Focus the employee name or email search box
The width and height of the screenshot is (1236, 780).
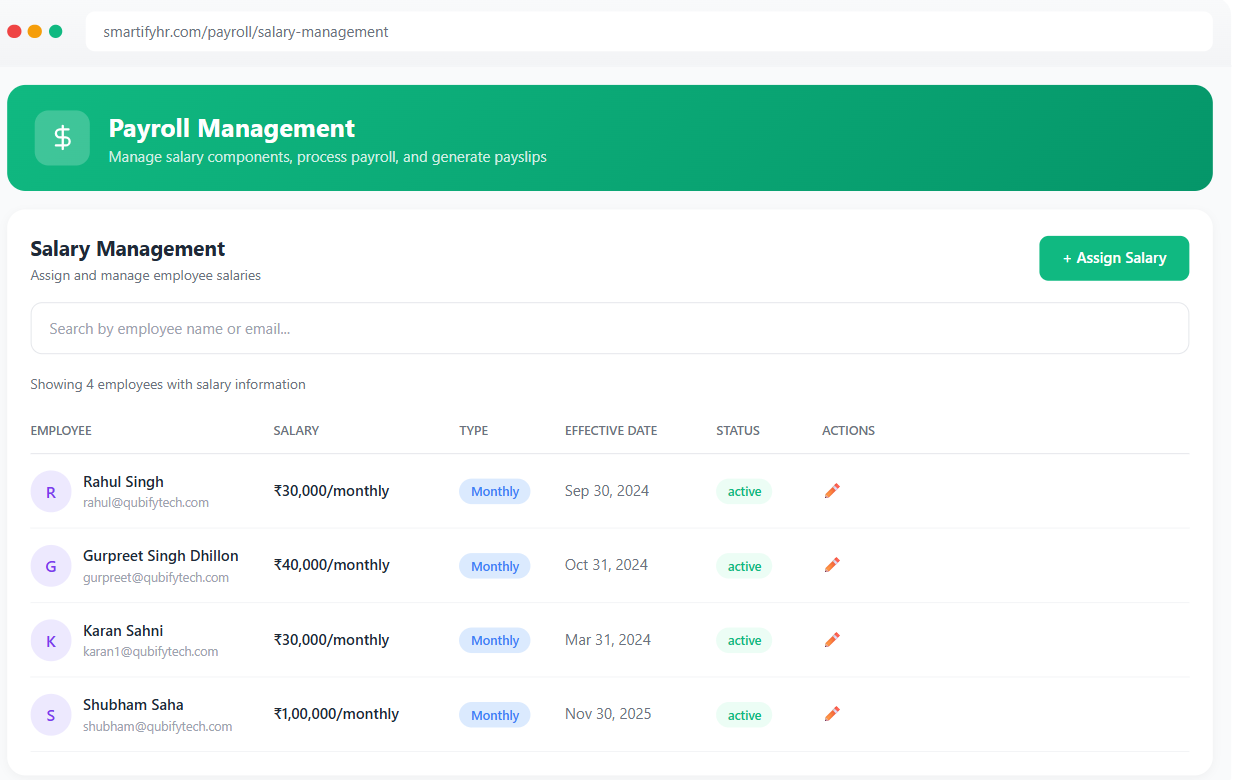tap(609, 329)
